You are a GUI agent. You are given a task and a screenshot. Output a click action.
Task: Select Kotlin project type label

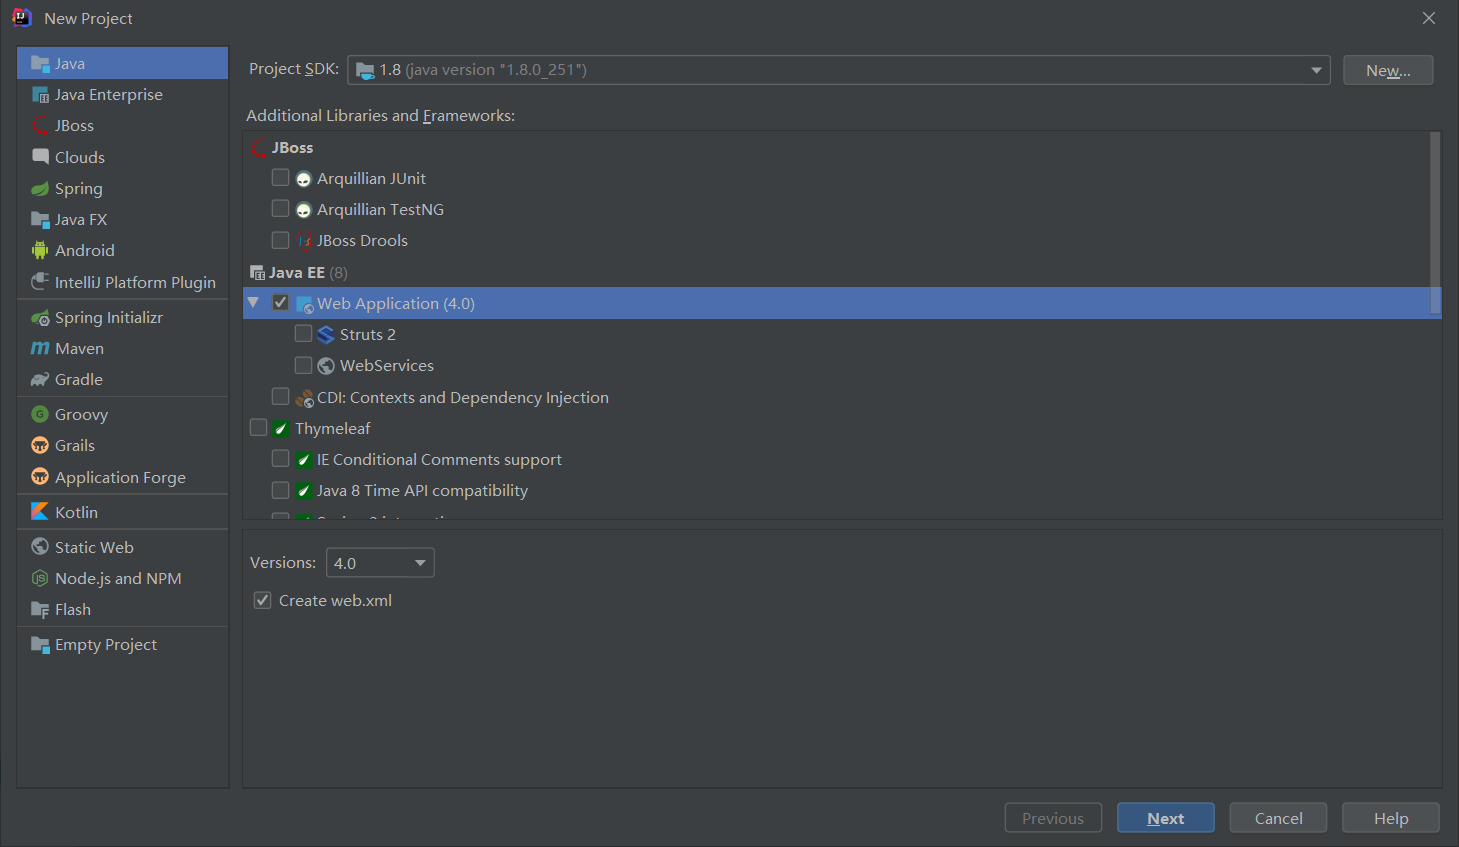coord(77,512)
